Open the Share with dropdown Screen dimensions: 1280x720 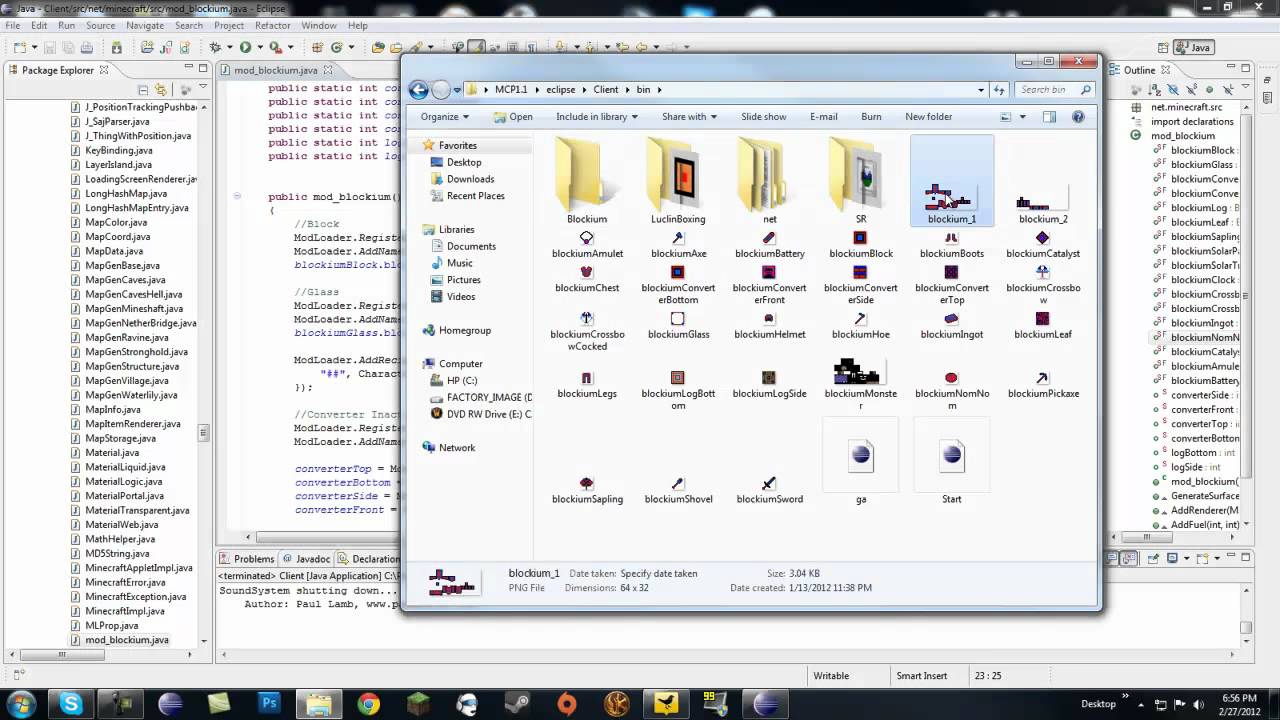[x=689, y=117]
